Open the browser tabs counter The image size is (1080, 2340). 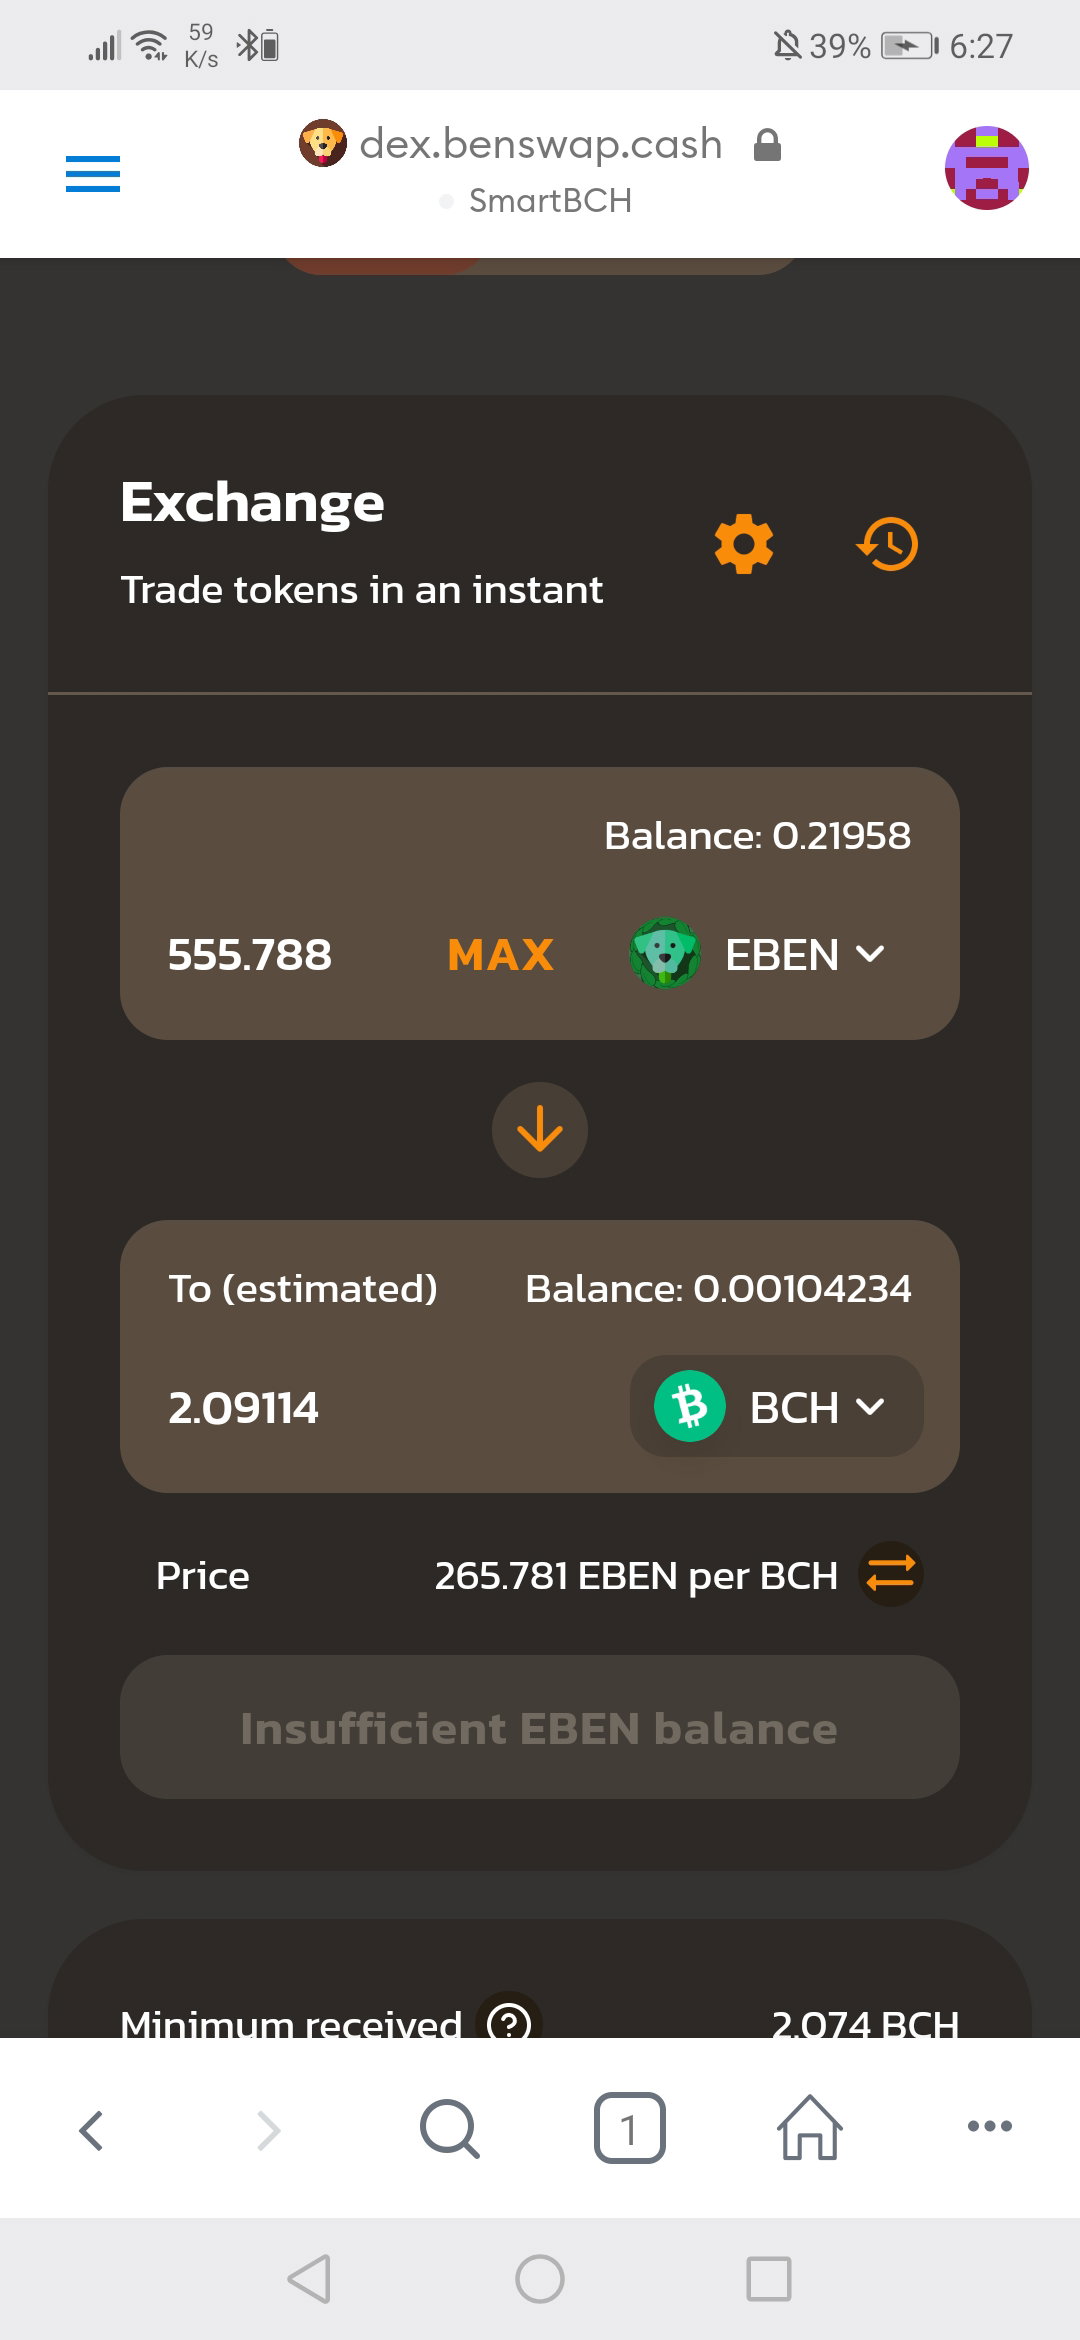click(x=630, y=2128)
